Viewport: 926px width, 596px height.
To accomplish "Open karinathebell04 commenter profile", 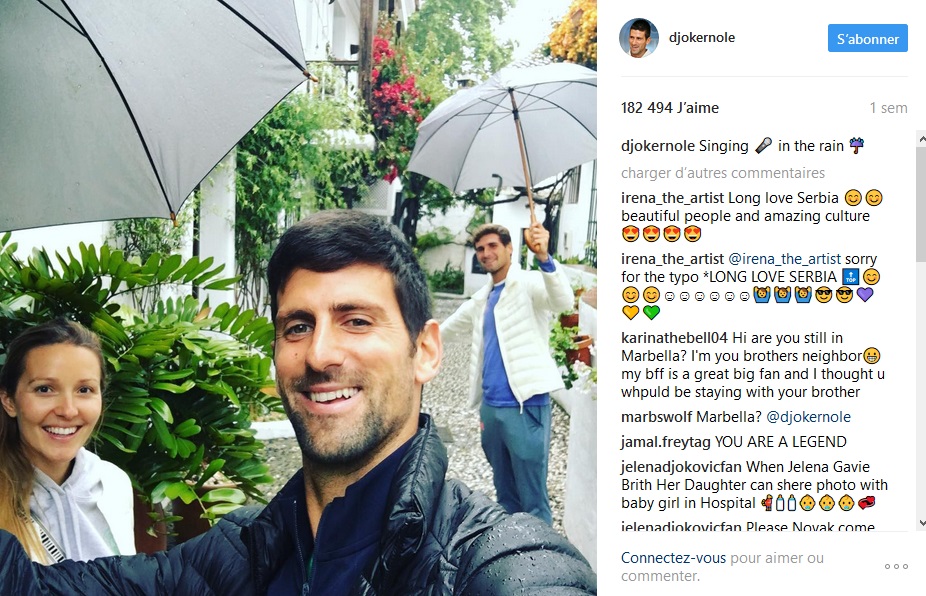I will (674, 338).
